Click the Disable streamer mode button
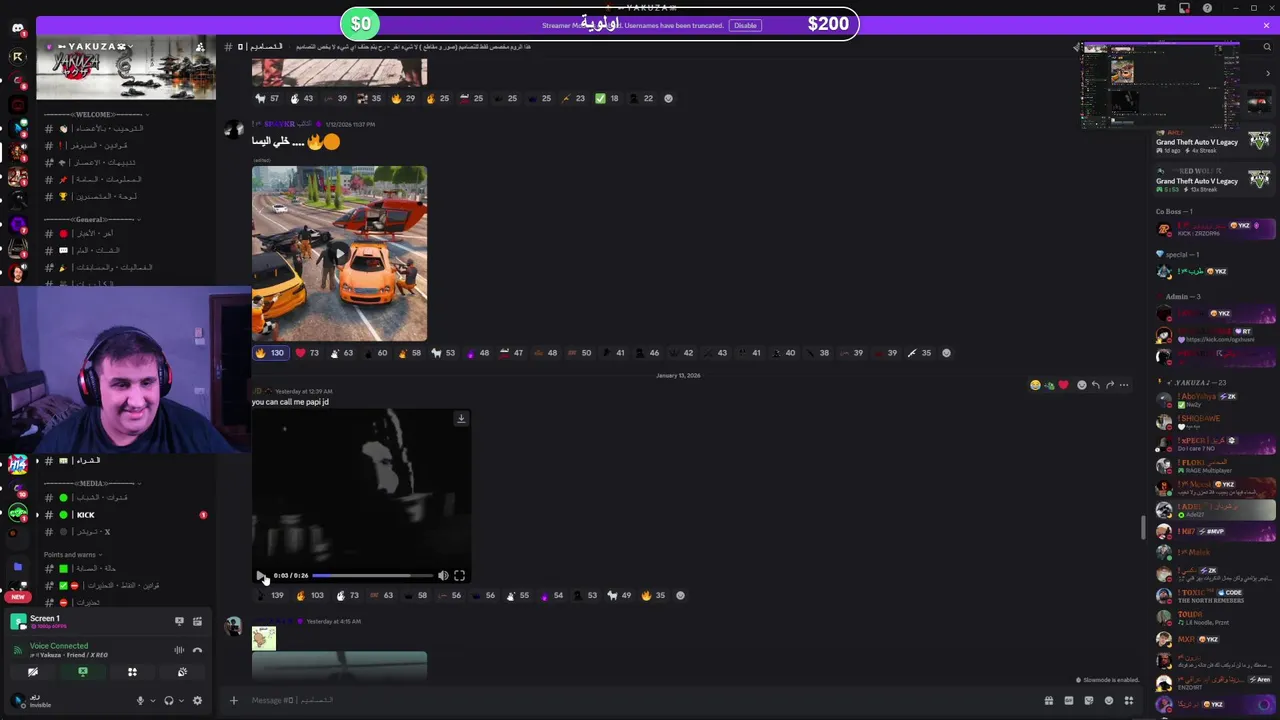This screenshot has width=1280, height=720. (745, 25)
